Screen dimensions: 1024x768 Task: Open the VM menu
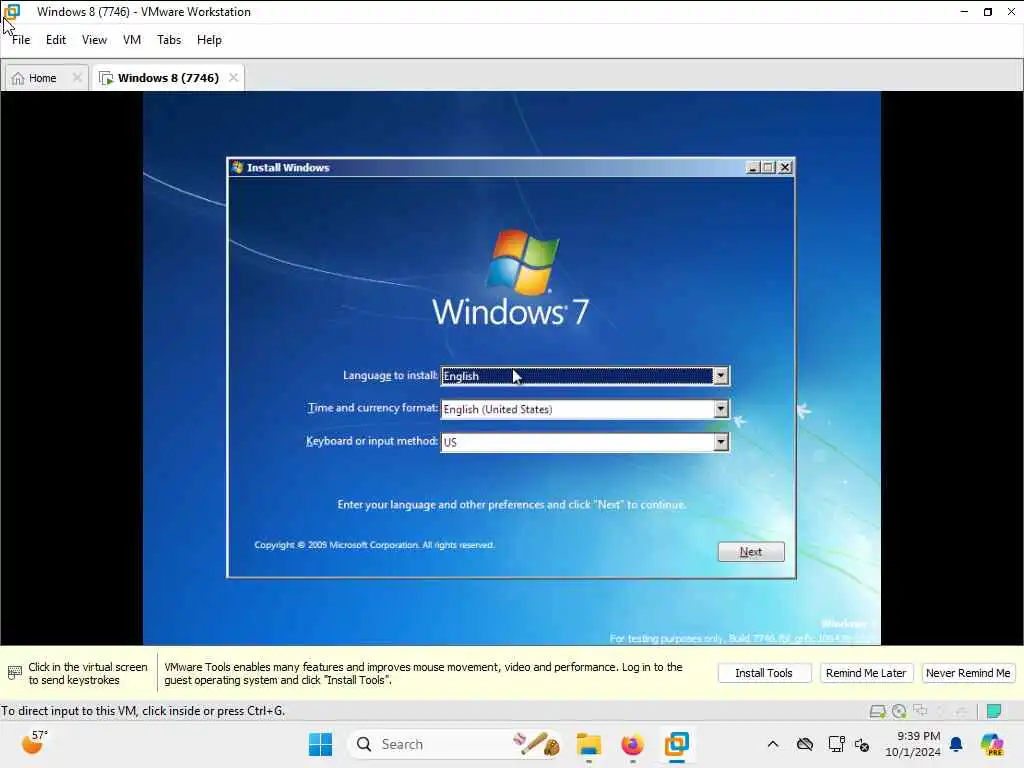click(x=132, y=40)
